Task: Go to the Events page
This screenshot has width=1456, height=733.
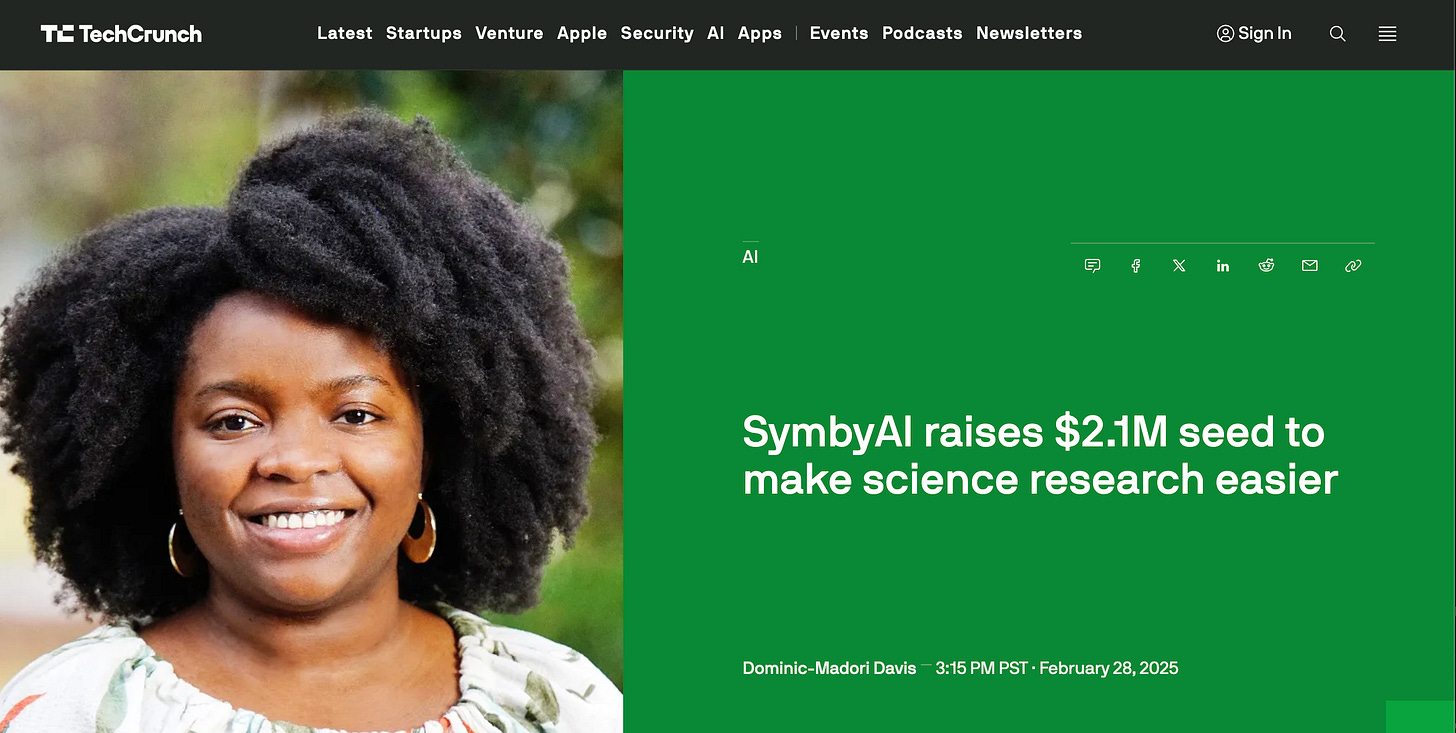Action: coord(839,33)
